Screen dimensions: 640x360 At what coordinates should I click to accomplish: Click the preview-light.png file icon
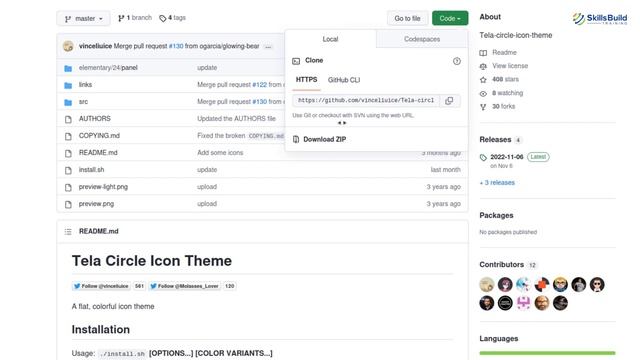68,187
